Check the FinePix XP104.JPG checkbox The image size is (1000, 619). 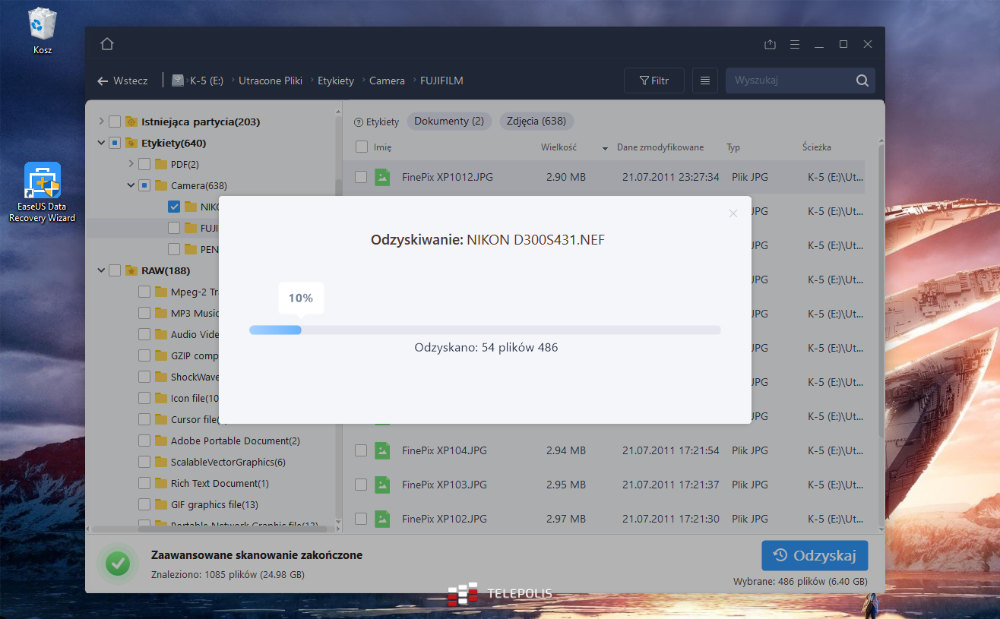[x=361, y=451]
